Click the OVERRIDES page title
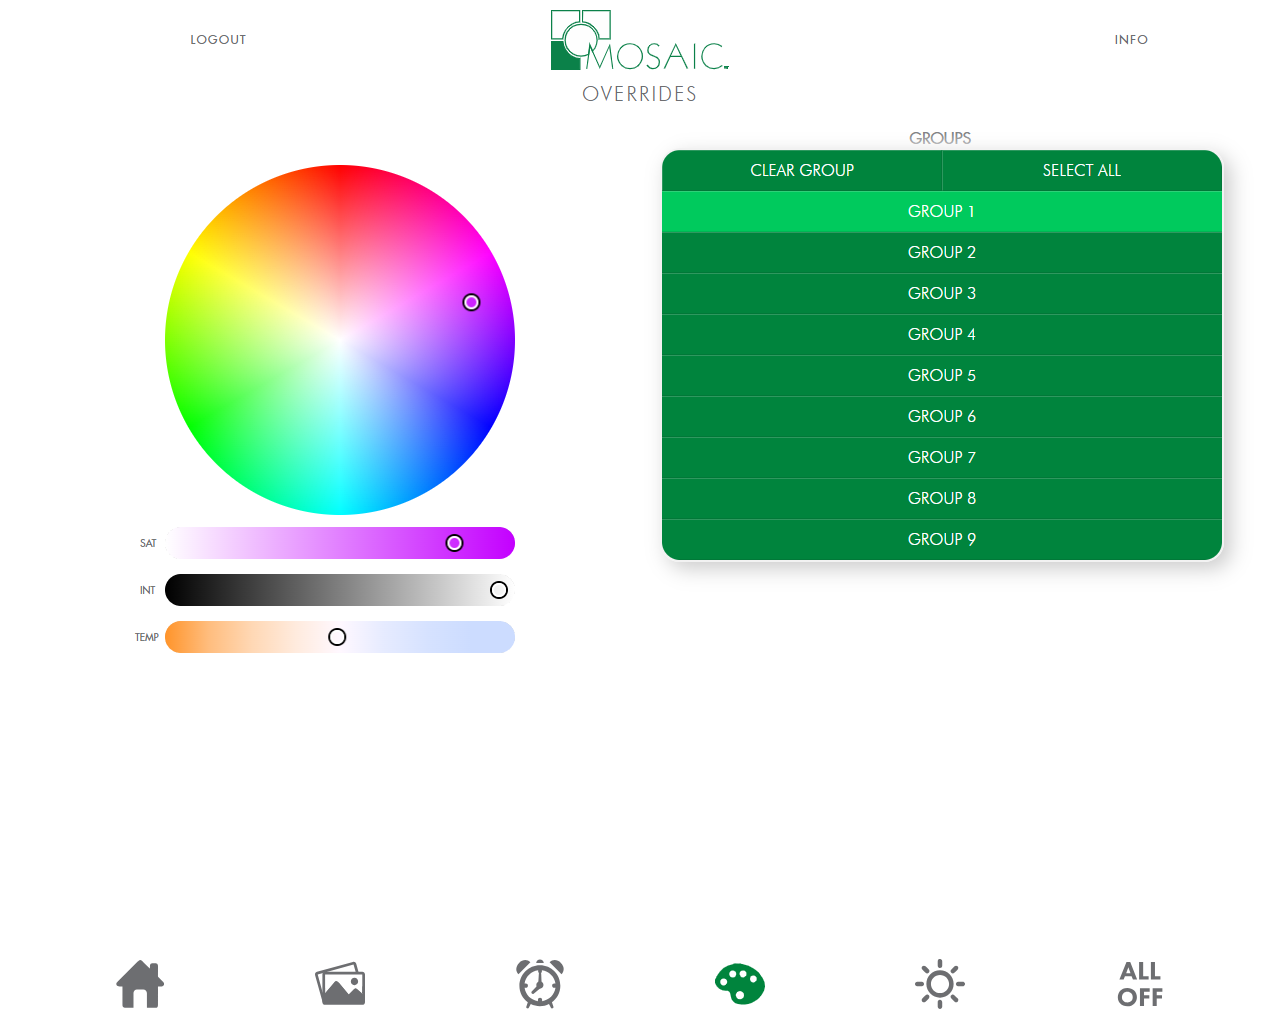The image size is (1280, 1024). point(640,94)
